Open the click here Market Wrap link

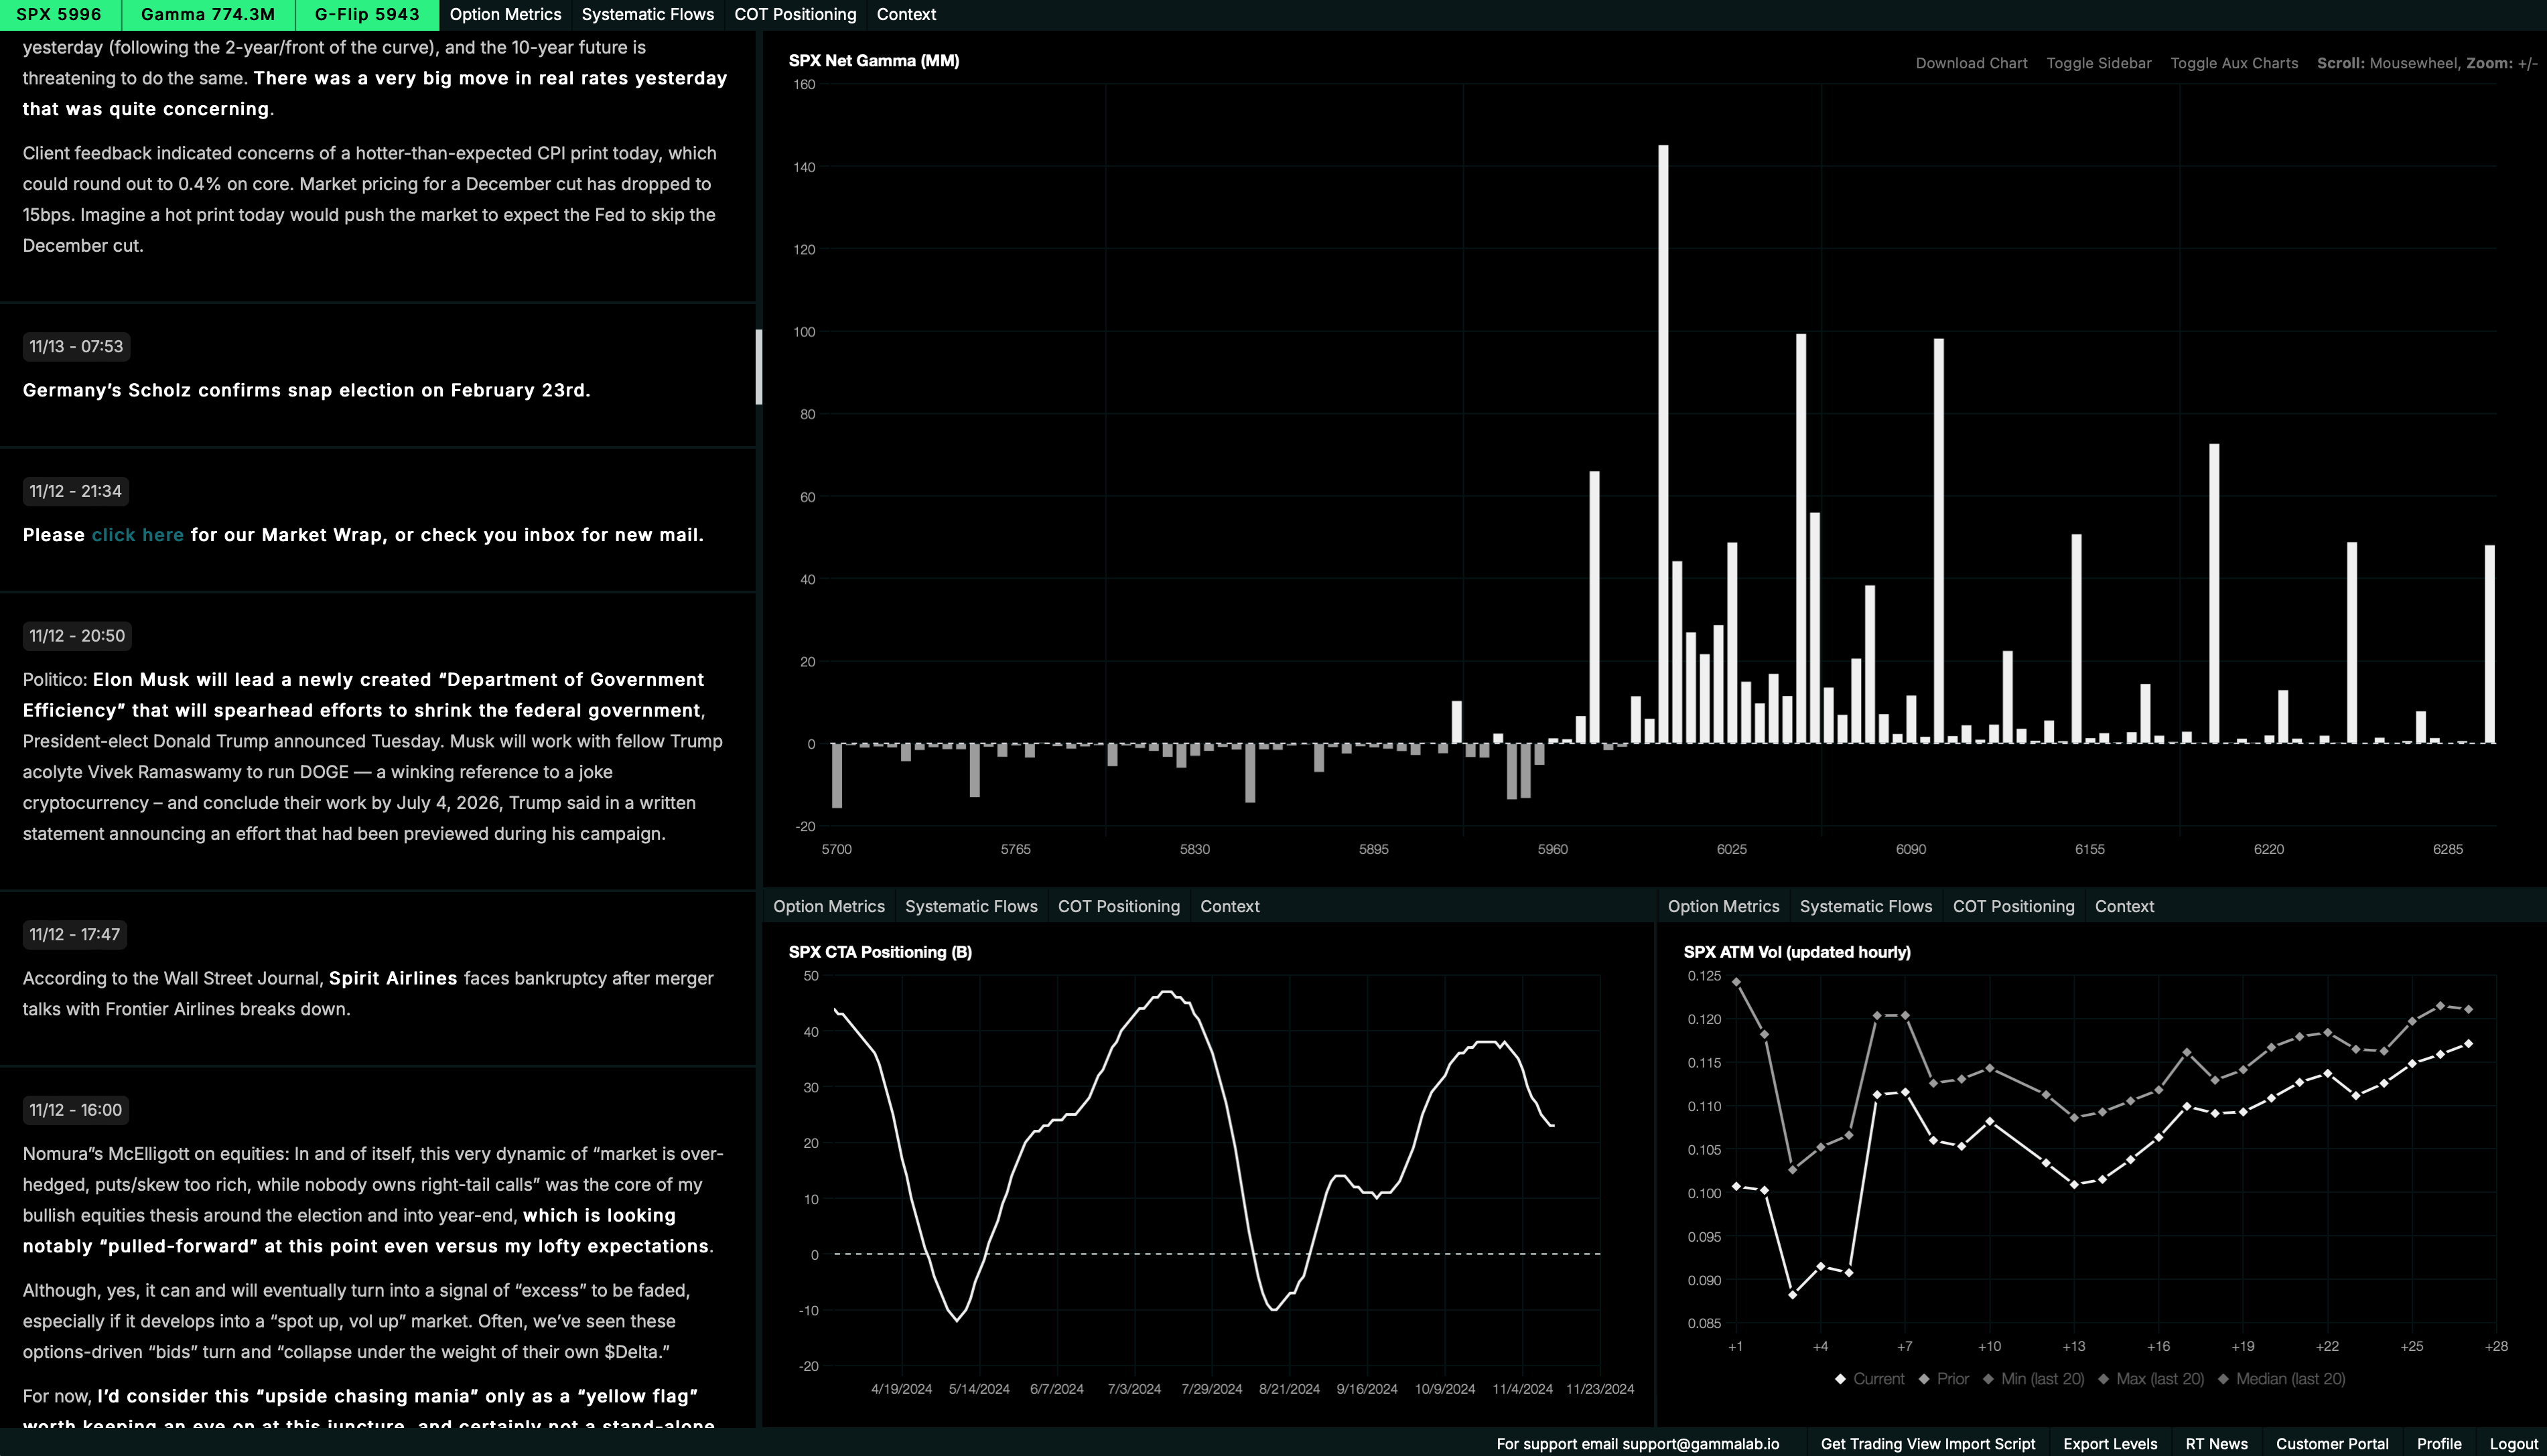pyautogui.click(x=137, y=535)
